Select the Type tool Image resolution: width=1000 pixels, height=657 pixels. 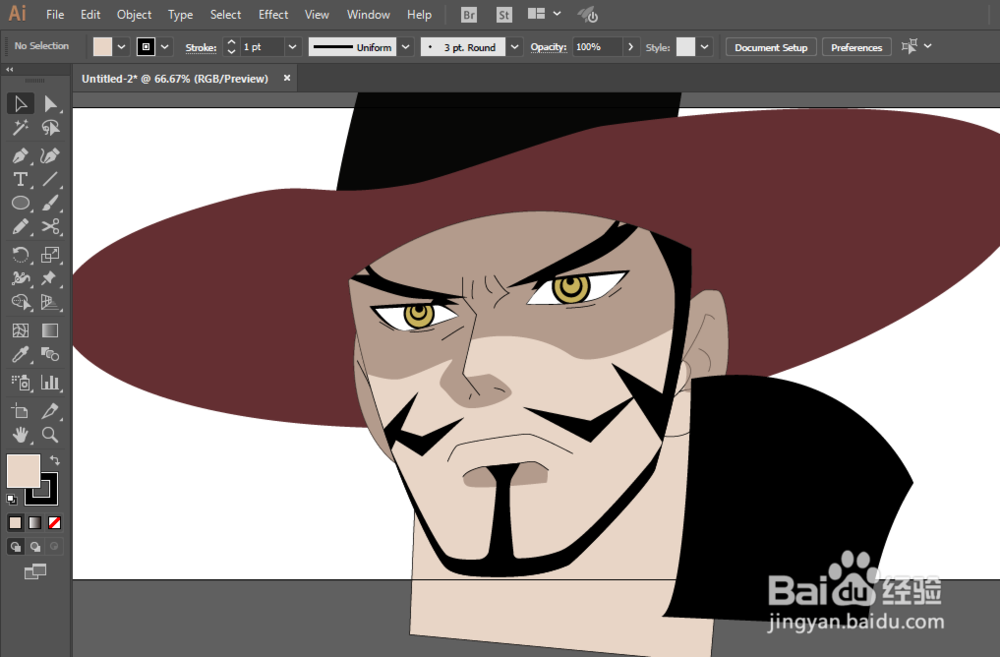(x=20, y=179)
